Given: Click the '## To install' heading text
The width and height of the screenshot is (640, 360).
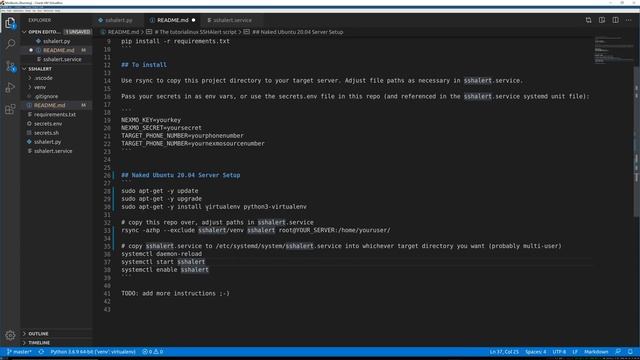Looking at the screenshot, I should (144, 65).
